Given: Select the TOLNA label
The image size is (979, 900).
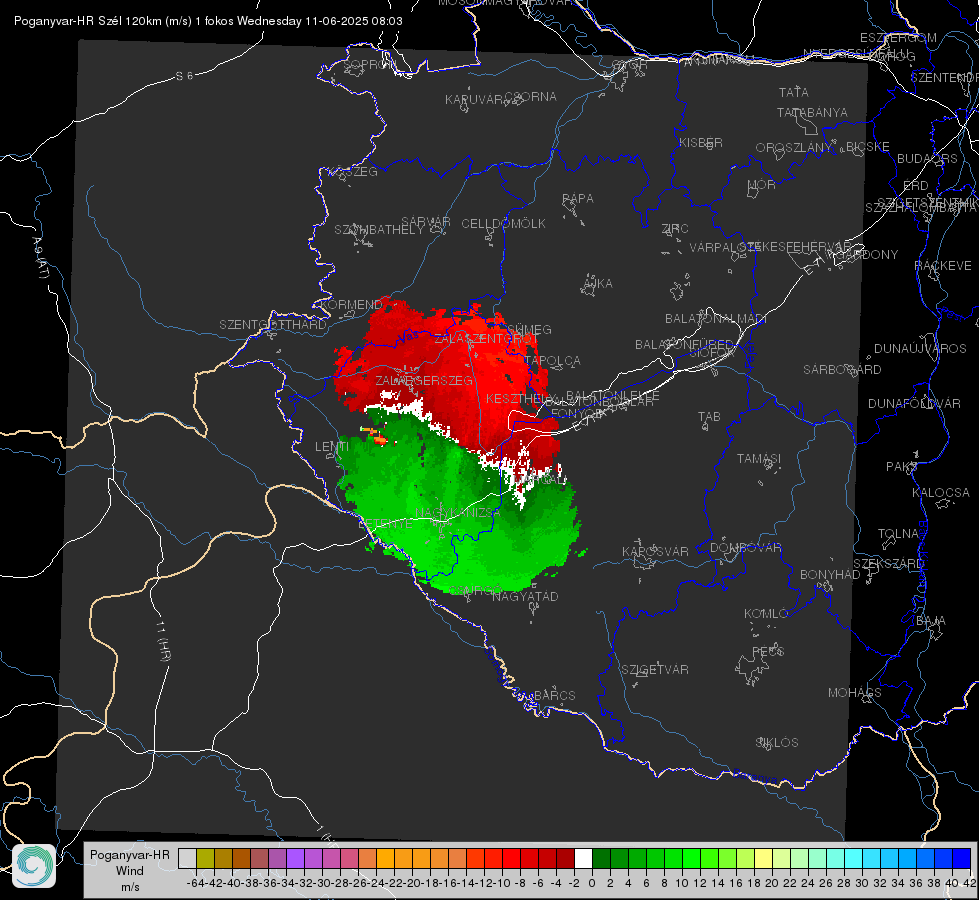Looking at the screenshot, I should [898, 533].
